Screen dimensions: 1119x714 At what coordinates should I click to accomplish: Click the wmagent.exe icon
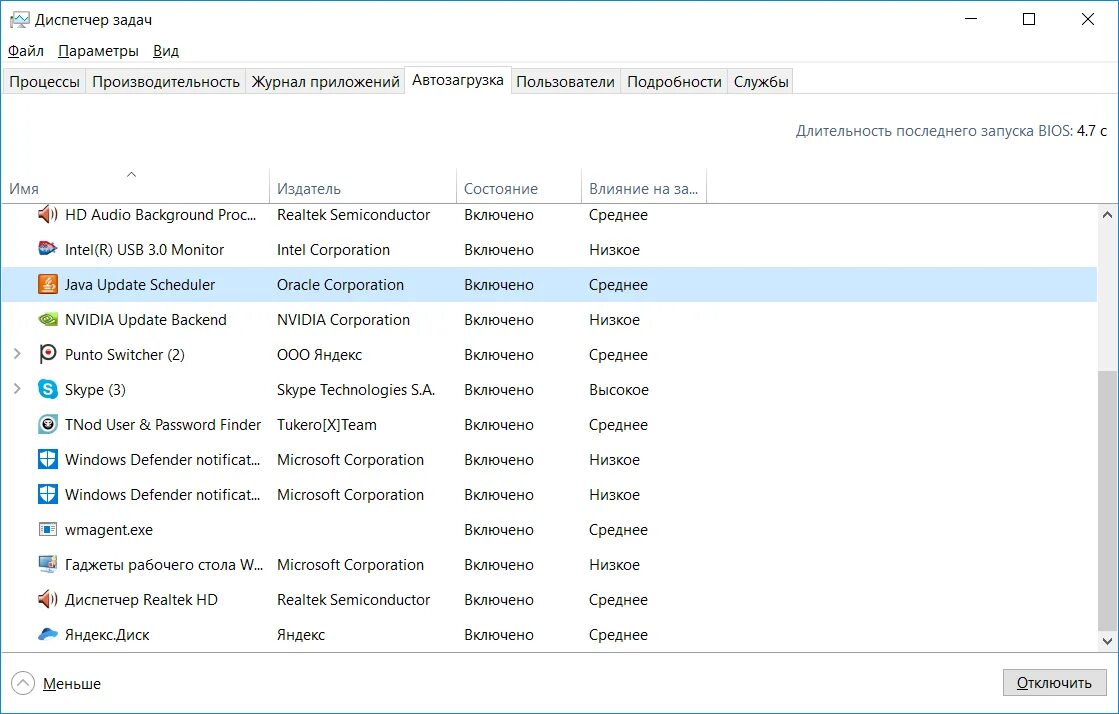(x=47, y=530)
